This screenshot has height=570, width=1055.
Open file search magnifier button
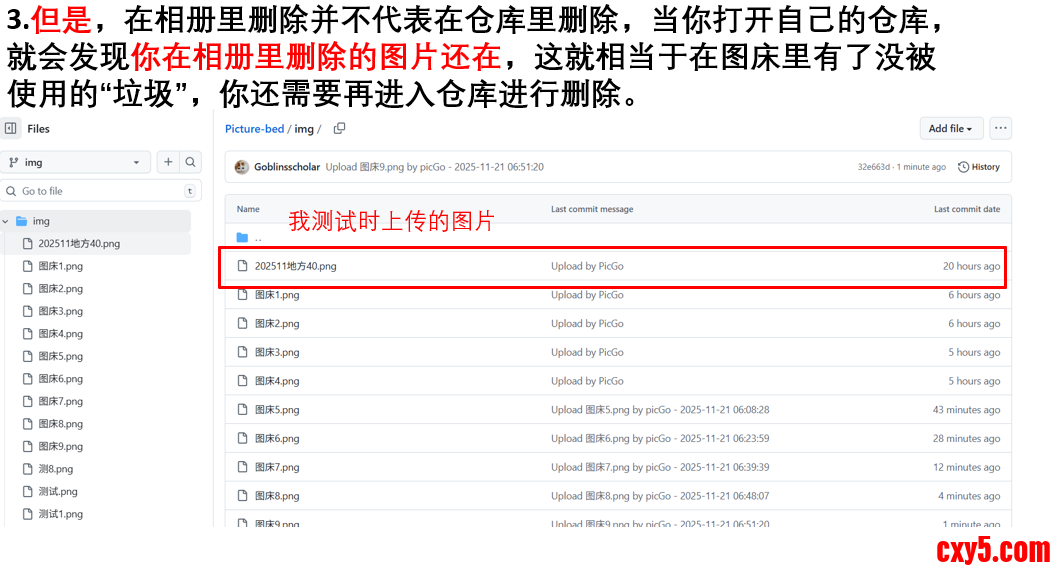(190, 162)
